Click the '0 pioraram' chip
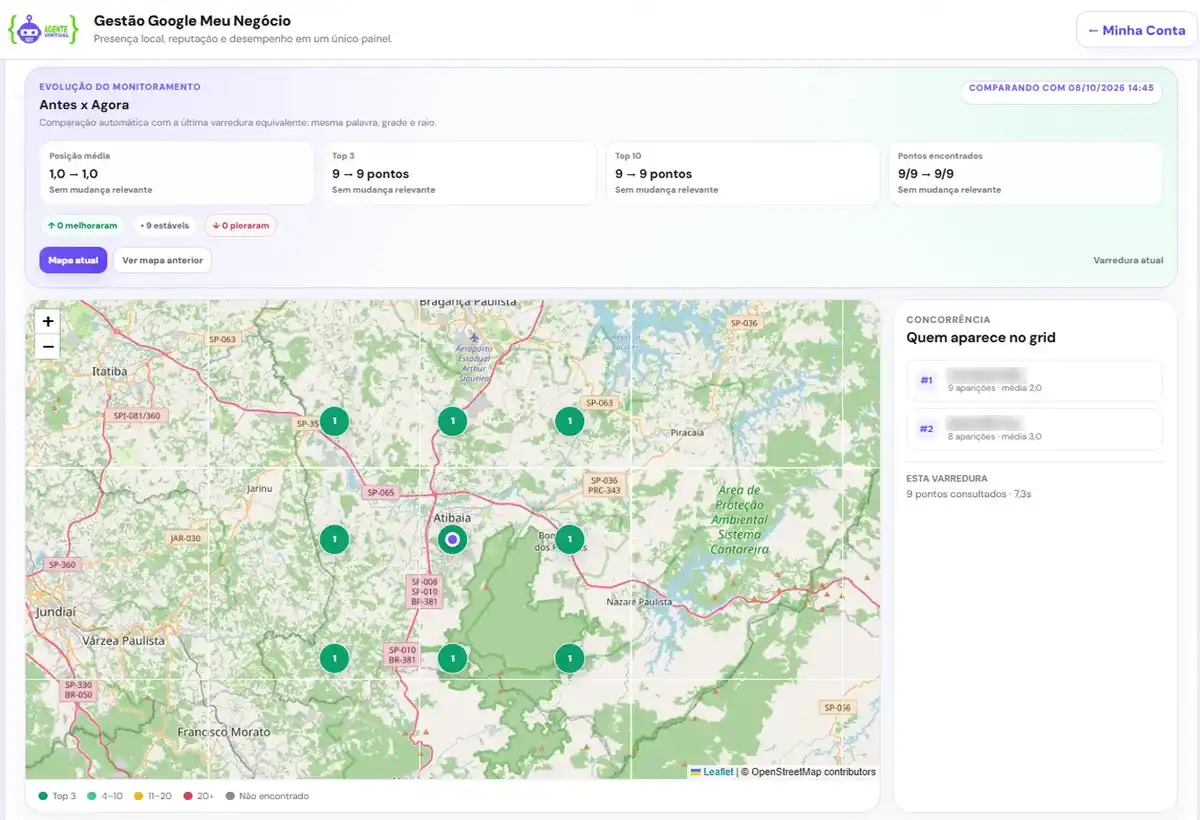The height and width of the screenshot is (820, 1200). [240, 226]
